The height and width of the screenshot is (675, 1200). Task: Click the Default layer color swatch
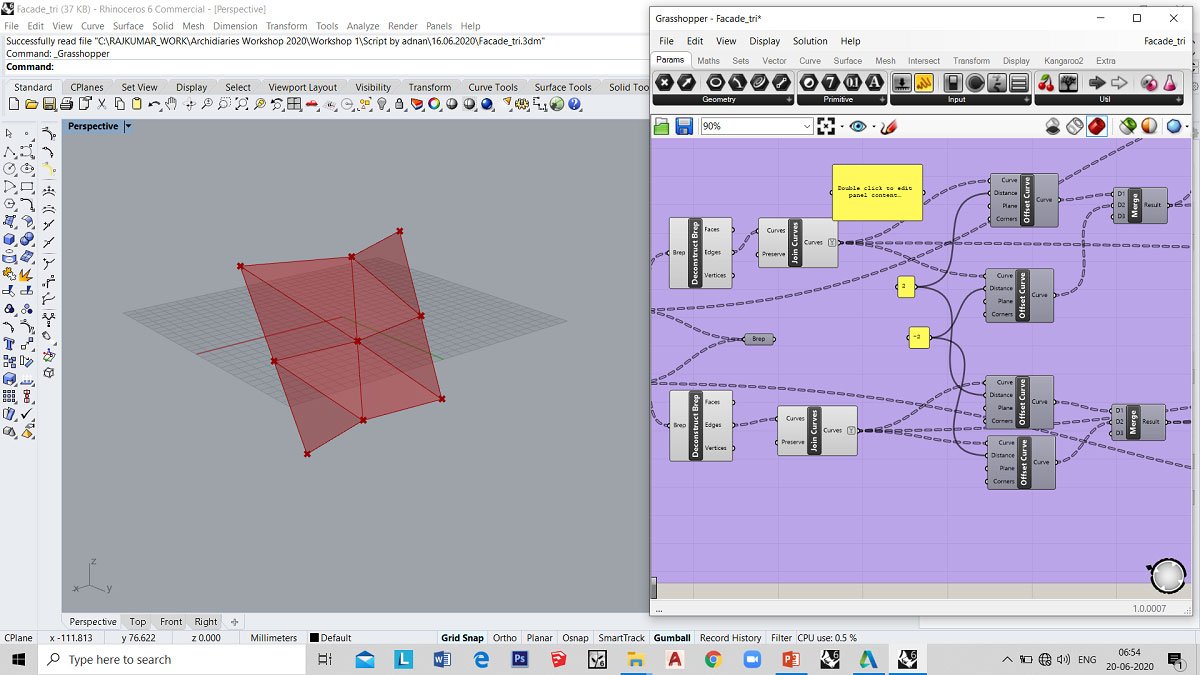click(x=314, y=638)
